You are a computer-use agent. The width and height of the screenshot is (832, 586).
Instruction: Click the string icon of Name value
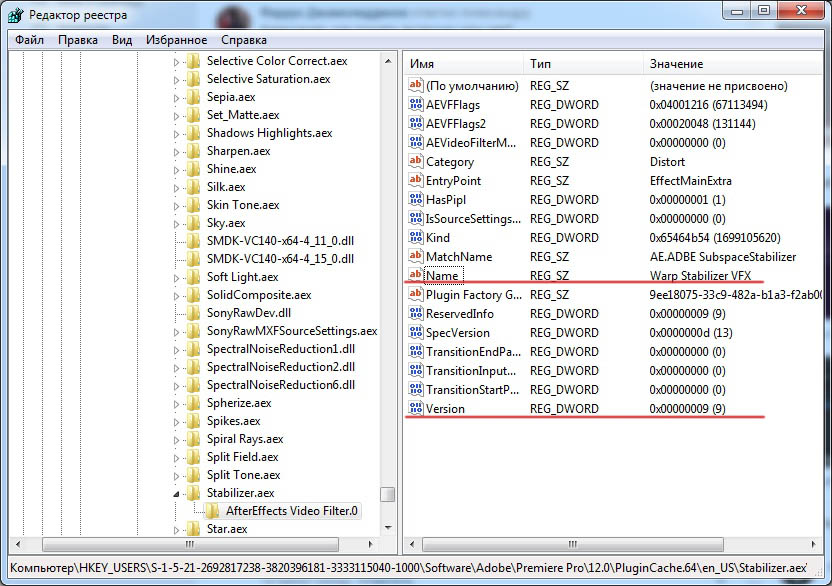pyautogui.click(x=415, y=275)
